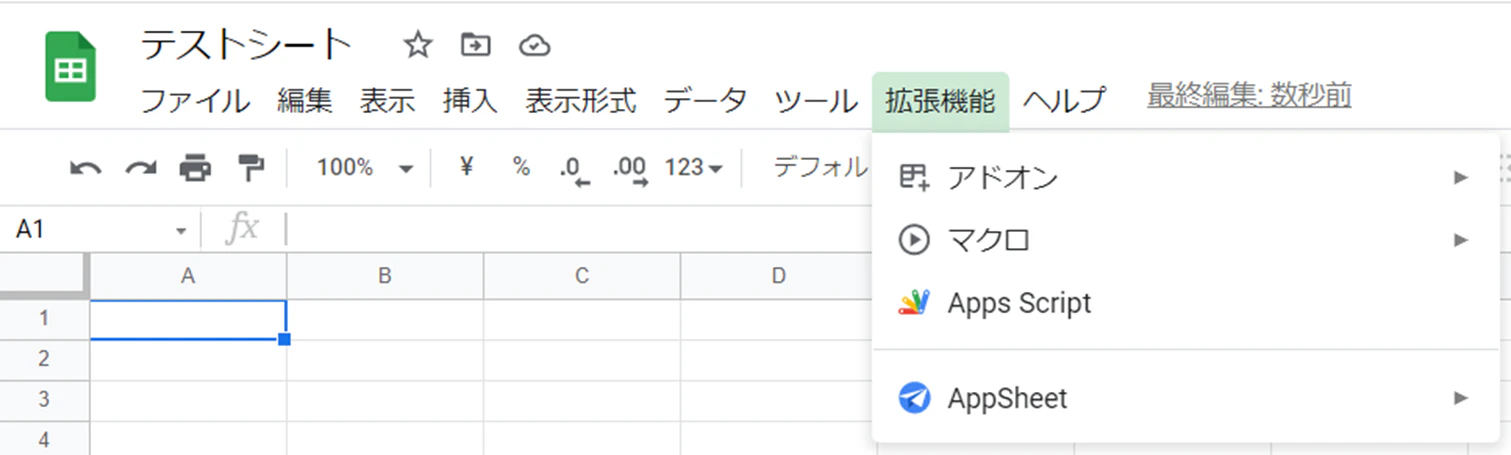The height and width of the screenshot is (455, 1511).
Task: Activate the paint format tool
Action: [250, 168]
